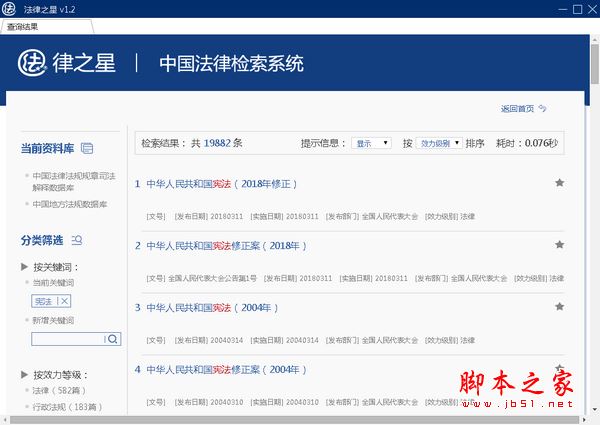Image resolution: width=600 pixels, height=425 pixels.
Task: Star the 宪法（2018年修正）result
Action: [559, 183]
